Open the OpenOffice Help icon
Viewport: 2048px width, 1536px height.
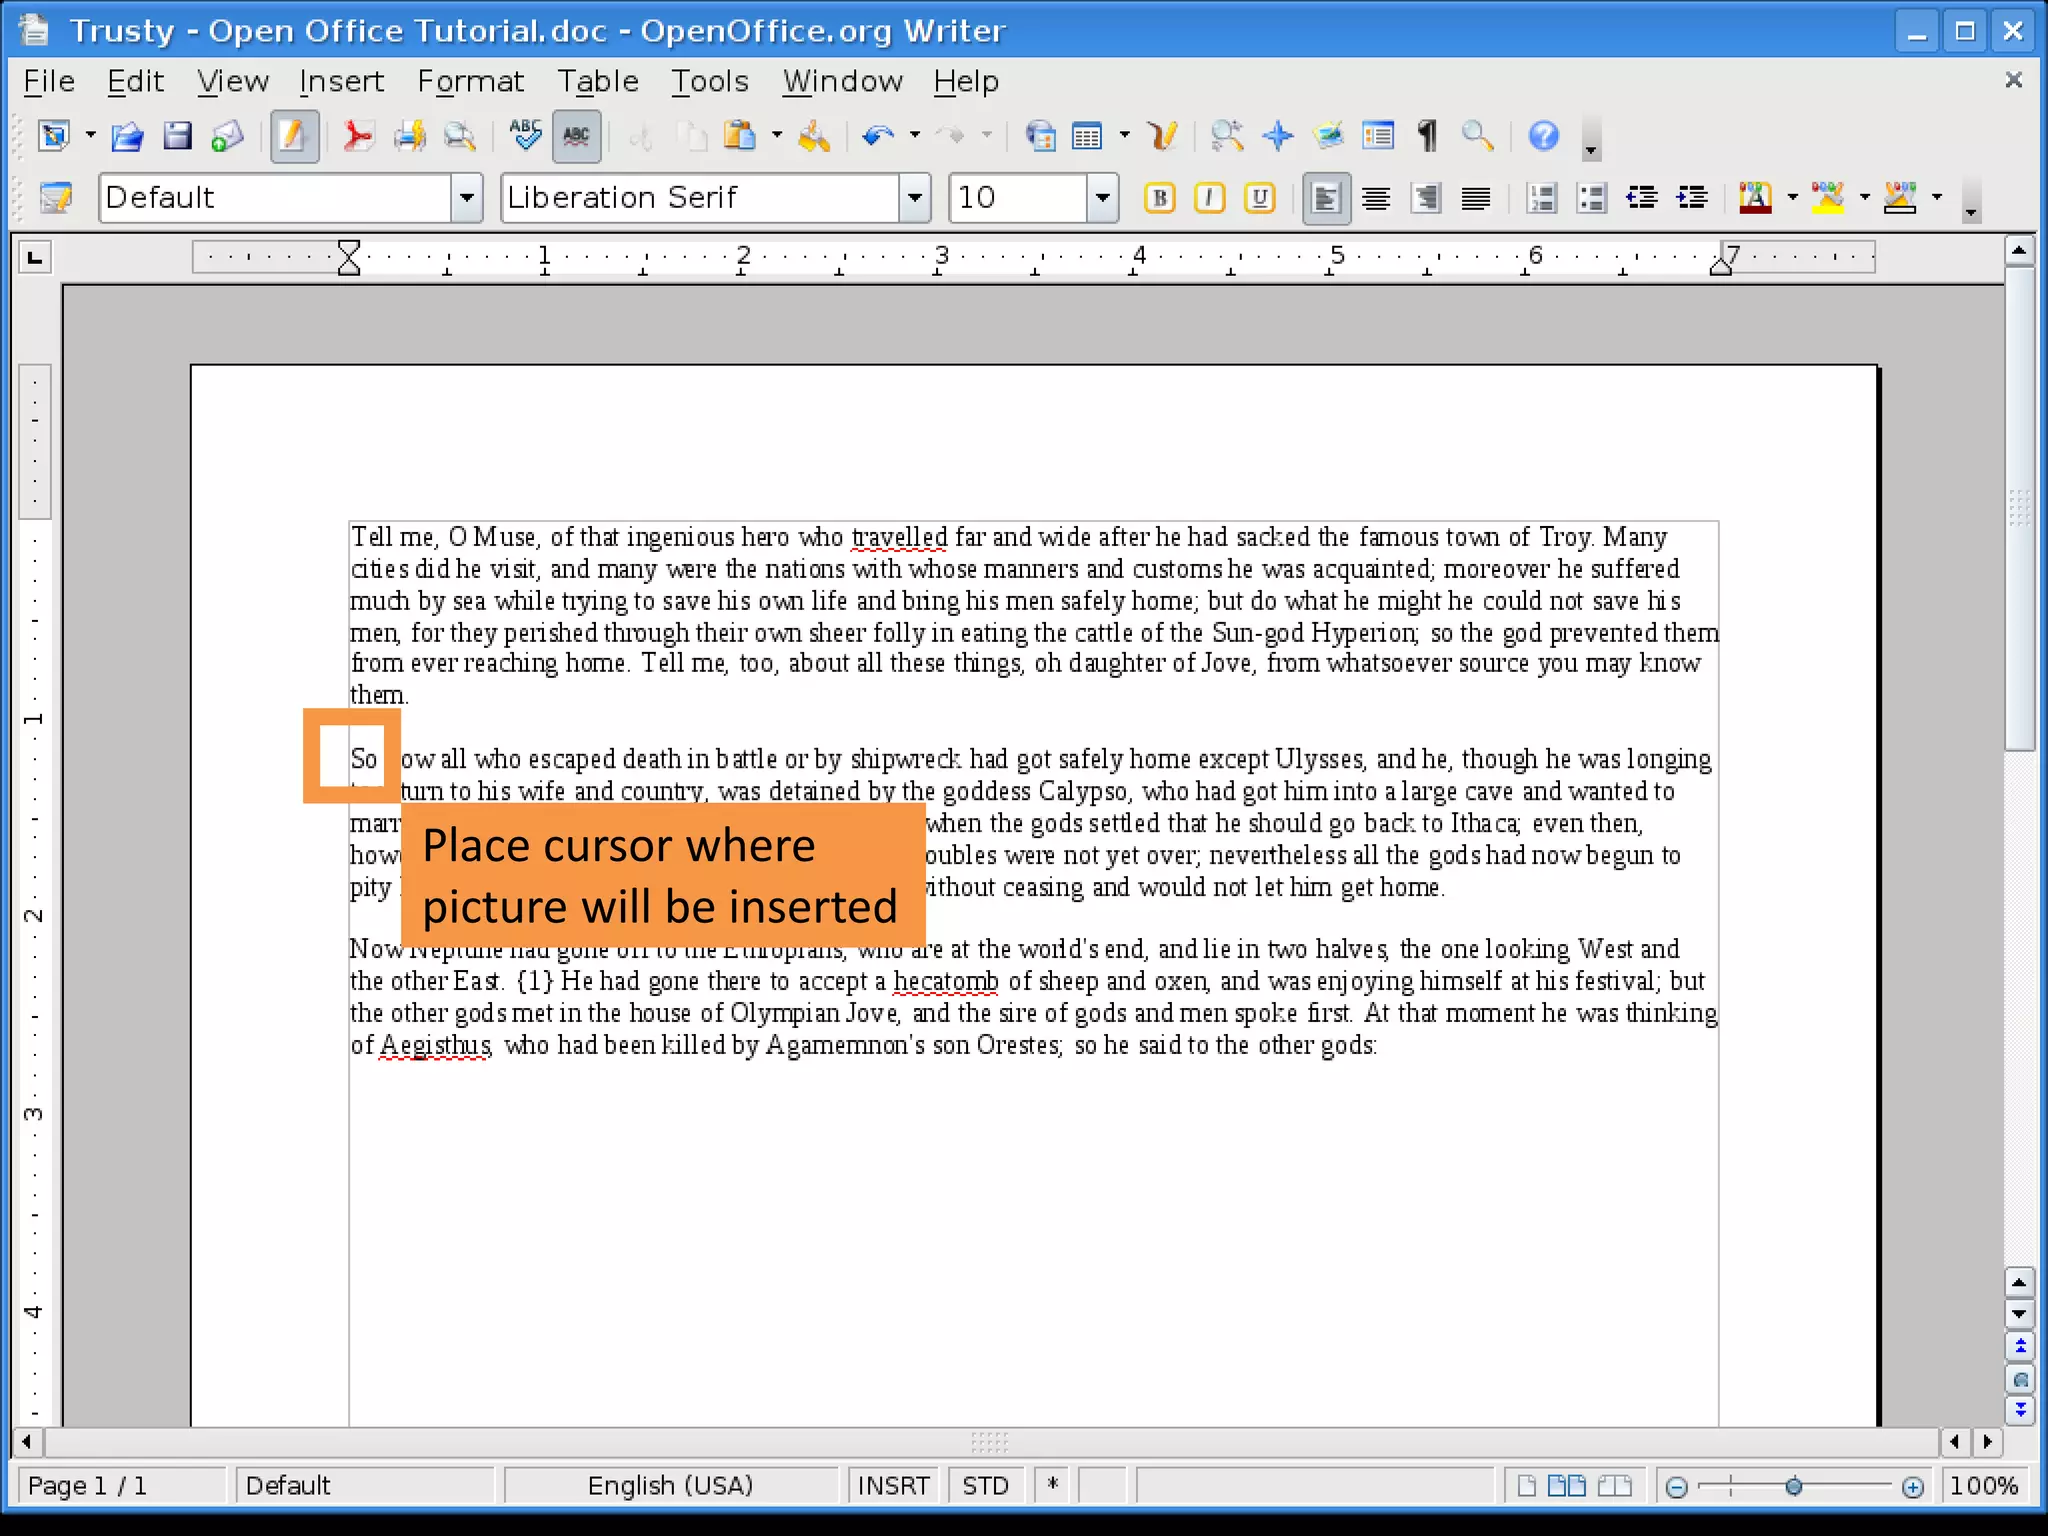(x=1543, y=135)
